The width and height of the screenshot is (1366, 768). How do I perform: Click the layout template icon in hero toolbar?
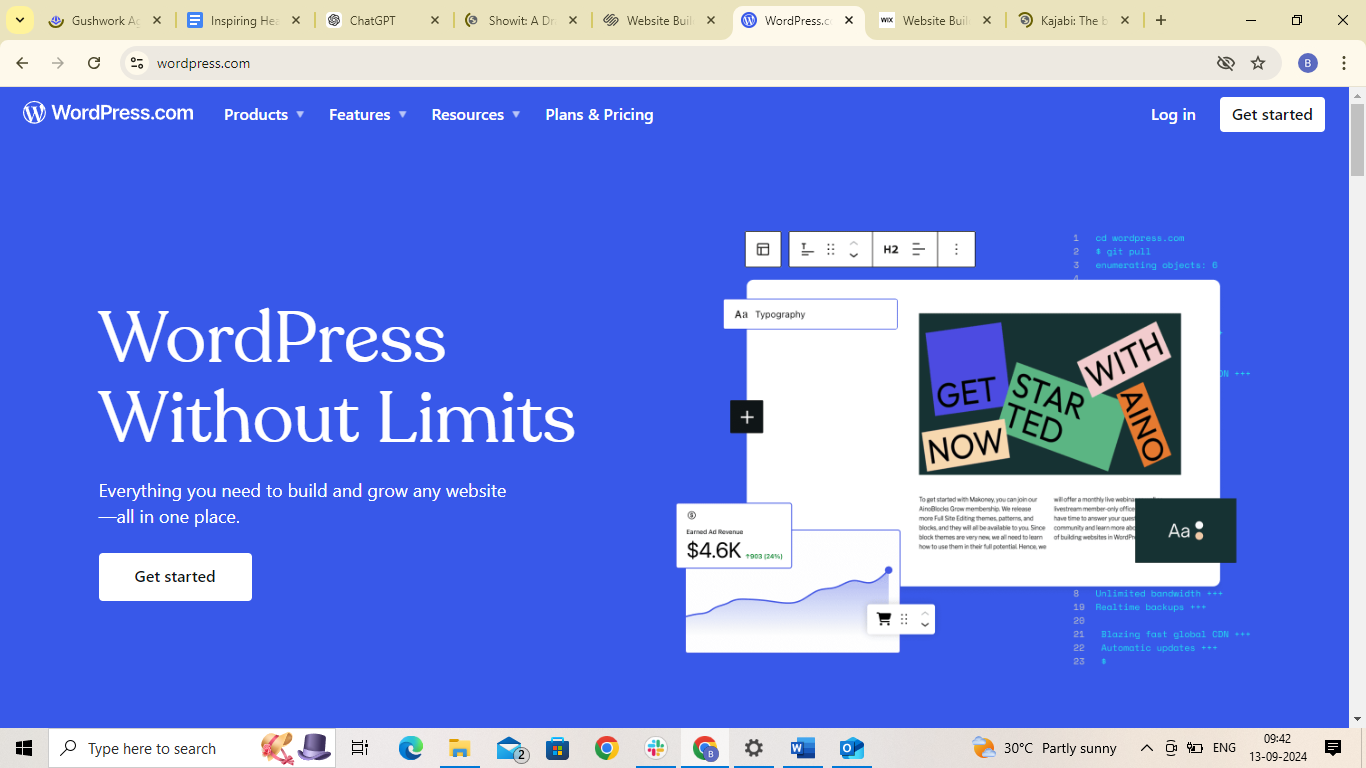(763, 249)
